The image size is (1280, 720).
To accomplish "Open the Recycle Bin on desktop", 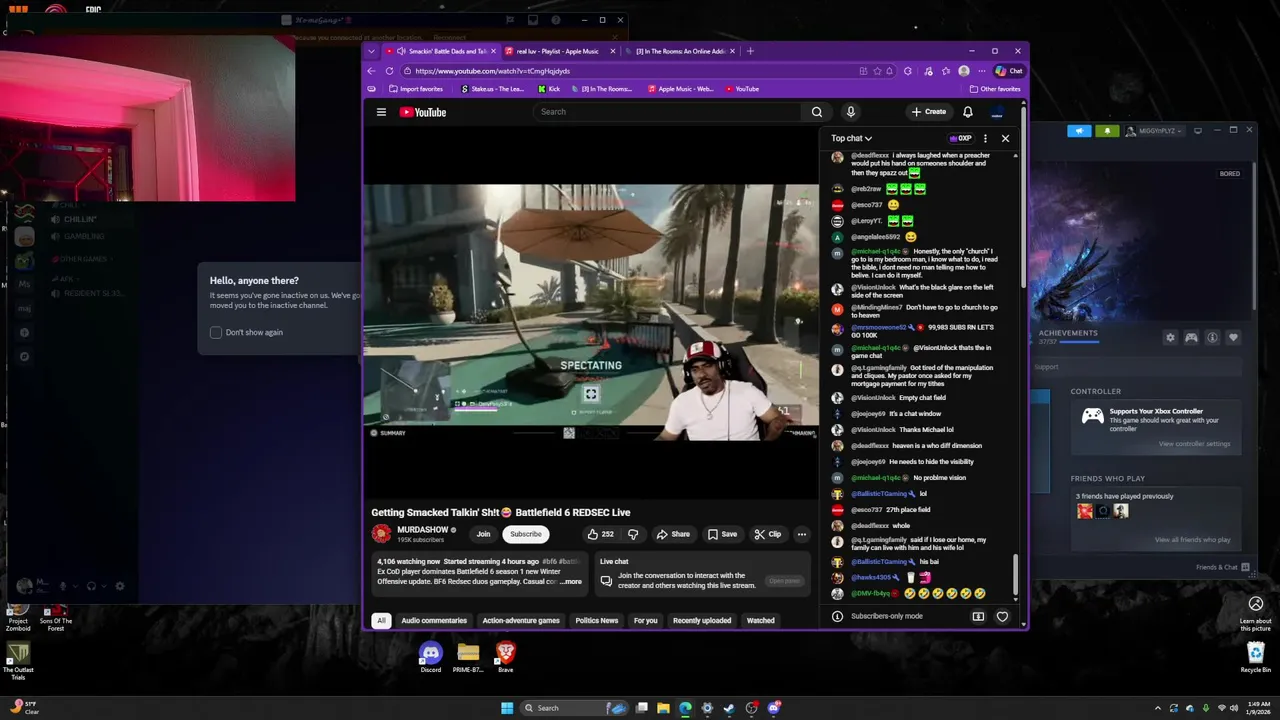I will pyautogui.click(x=1256, y=657).
